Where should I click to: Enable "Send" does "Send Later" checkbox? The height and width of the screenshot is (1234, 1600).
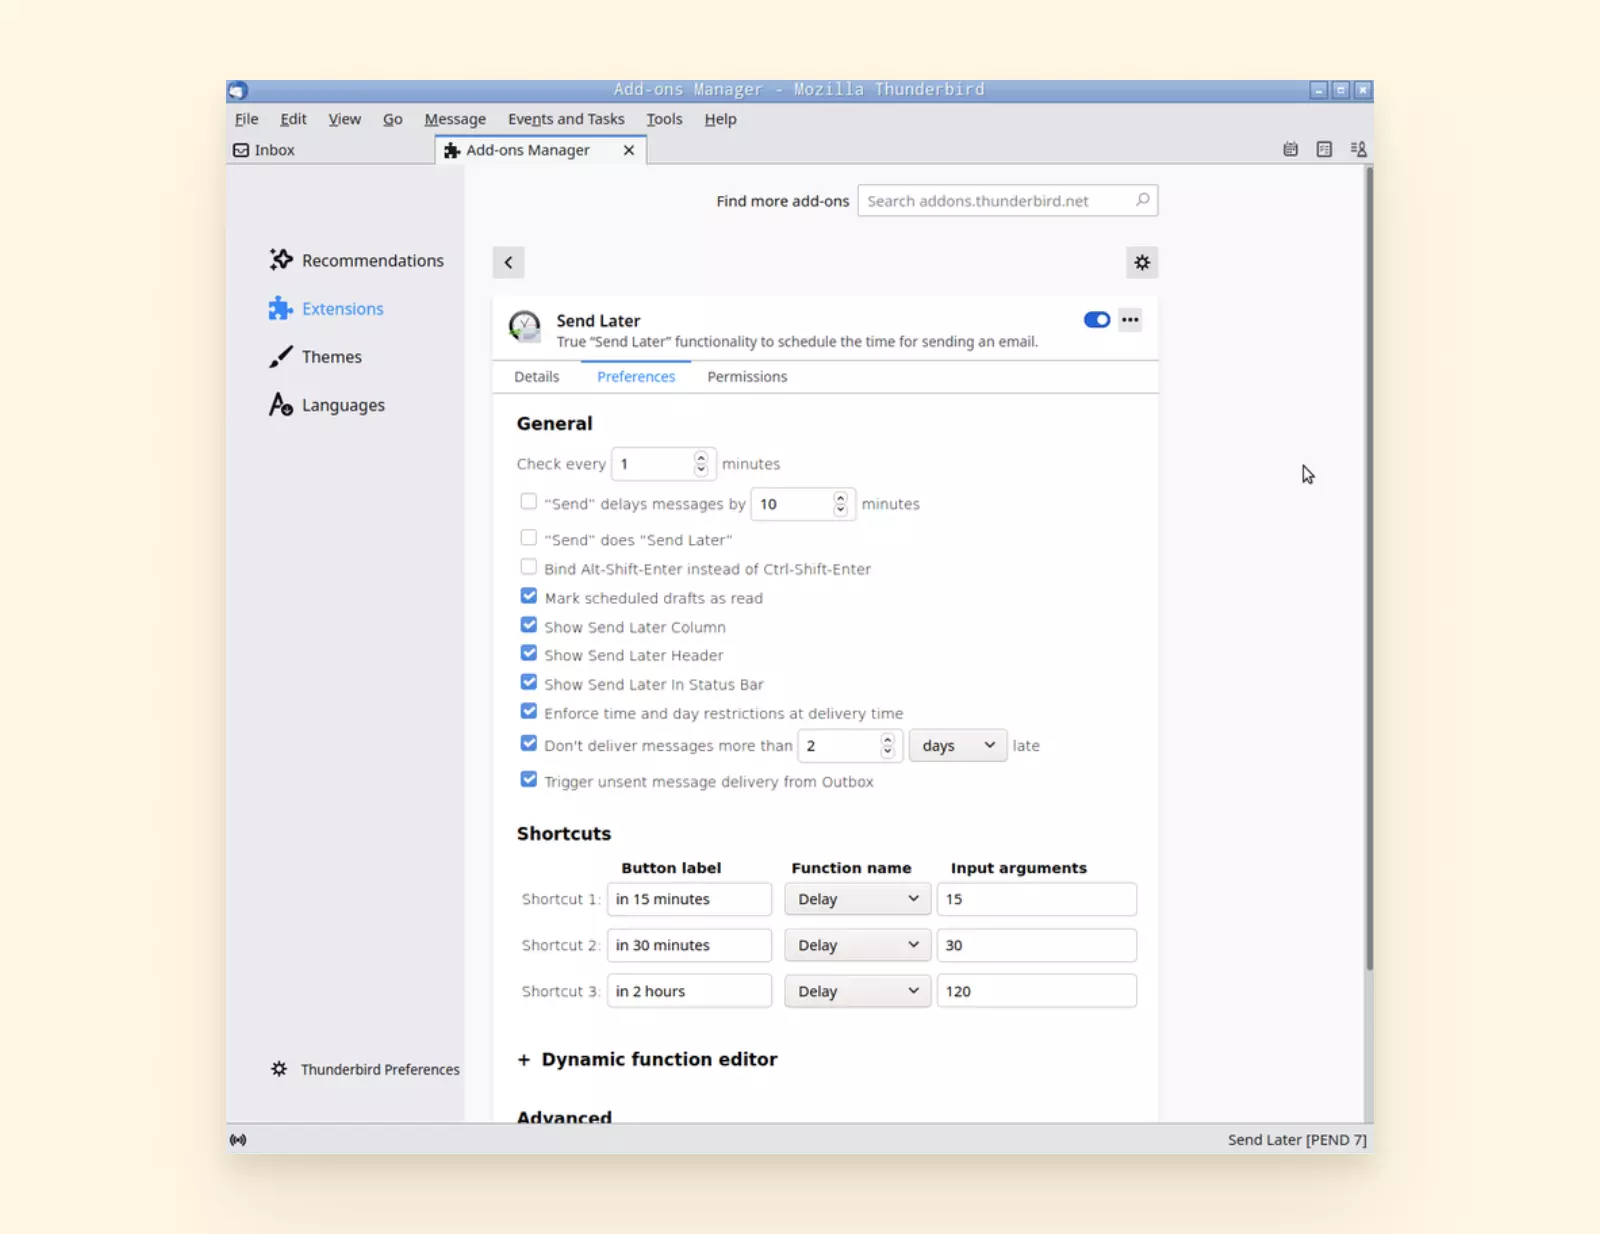pyautogui.click(x=529, y=537)
